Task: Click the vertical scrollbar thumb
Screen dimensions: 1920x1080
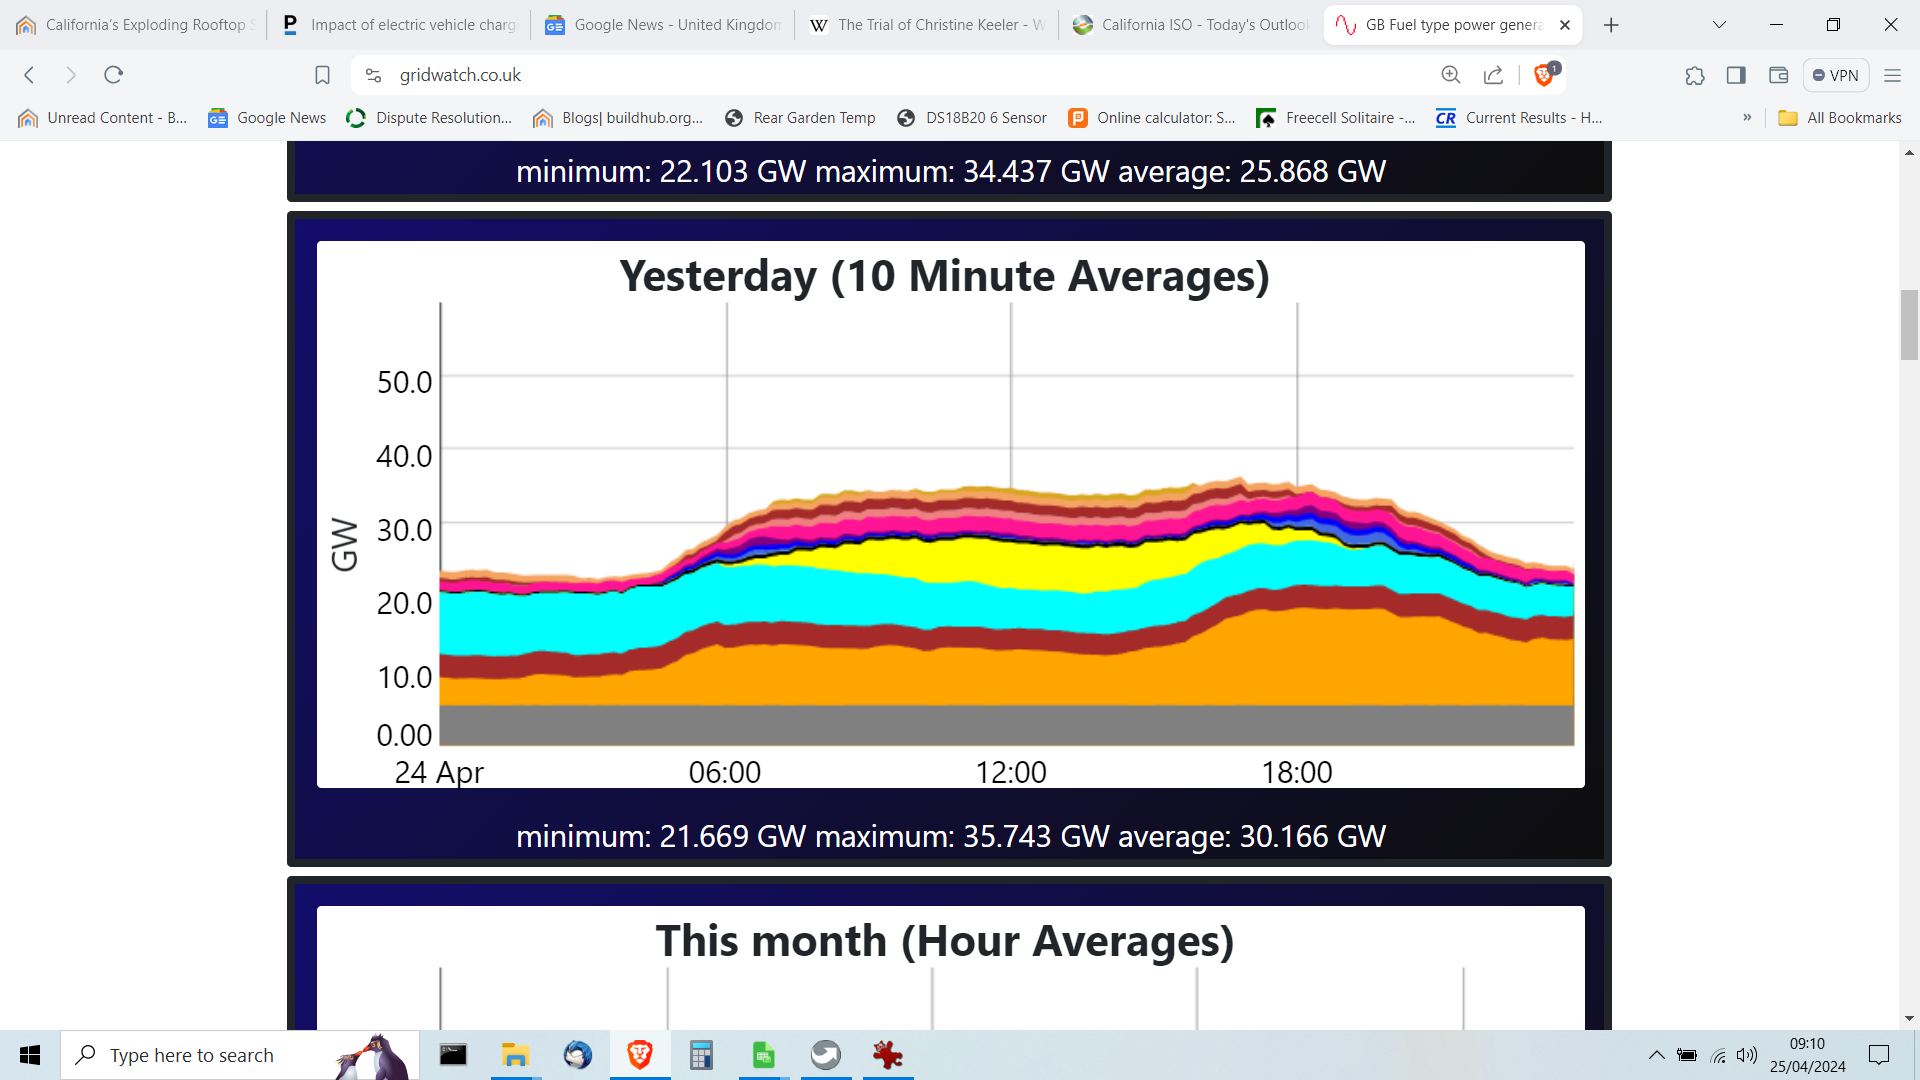Action: point(1909,324)
